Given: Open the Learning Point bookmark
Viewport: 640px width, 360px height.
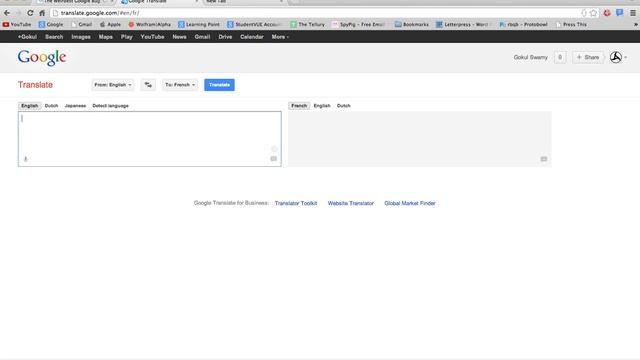Looking at the screenshot, I should click(x=199, y=24).
